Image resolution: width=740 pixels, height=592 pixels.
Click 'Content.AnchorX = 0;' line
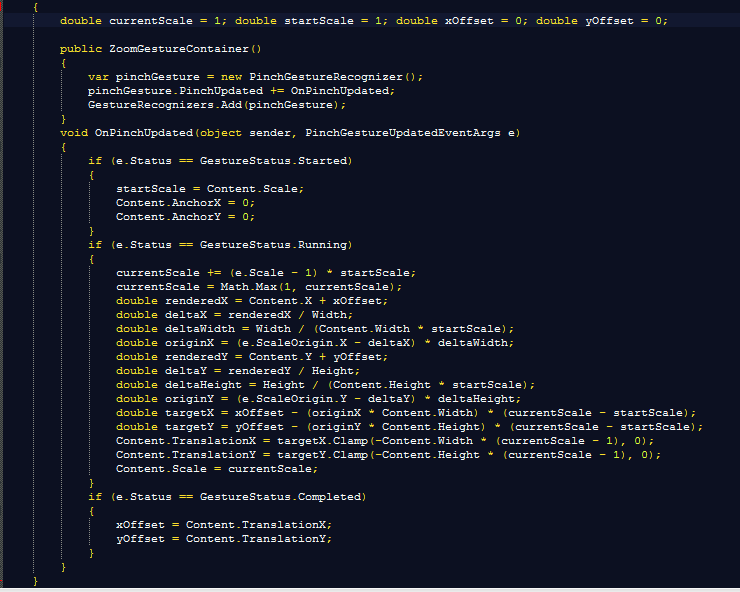click(x=185, y=203)
